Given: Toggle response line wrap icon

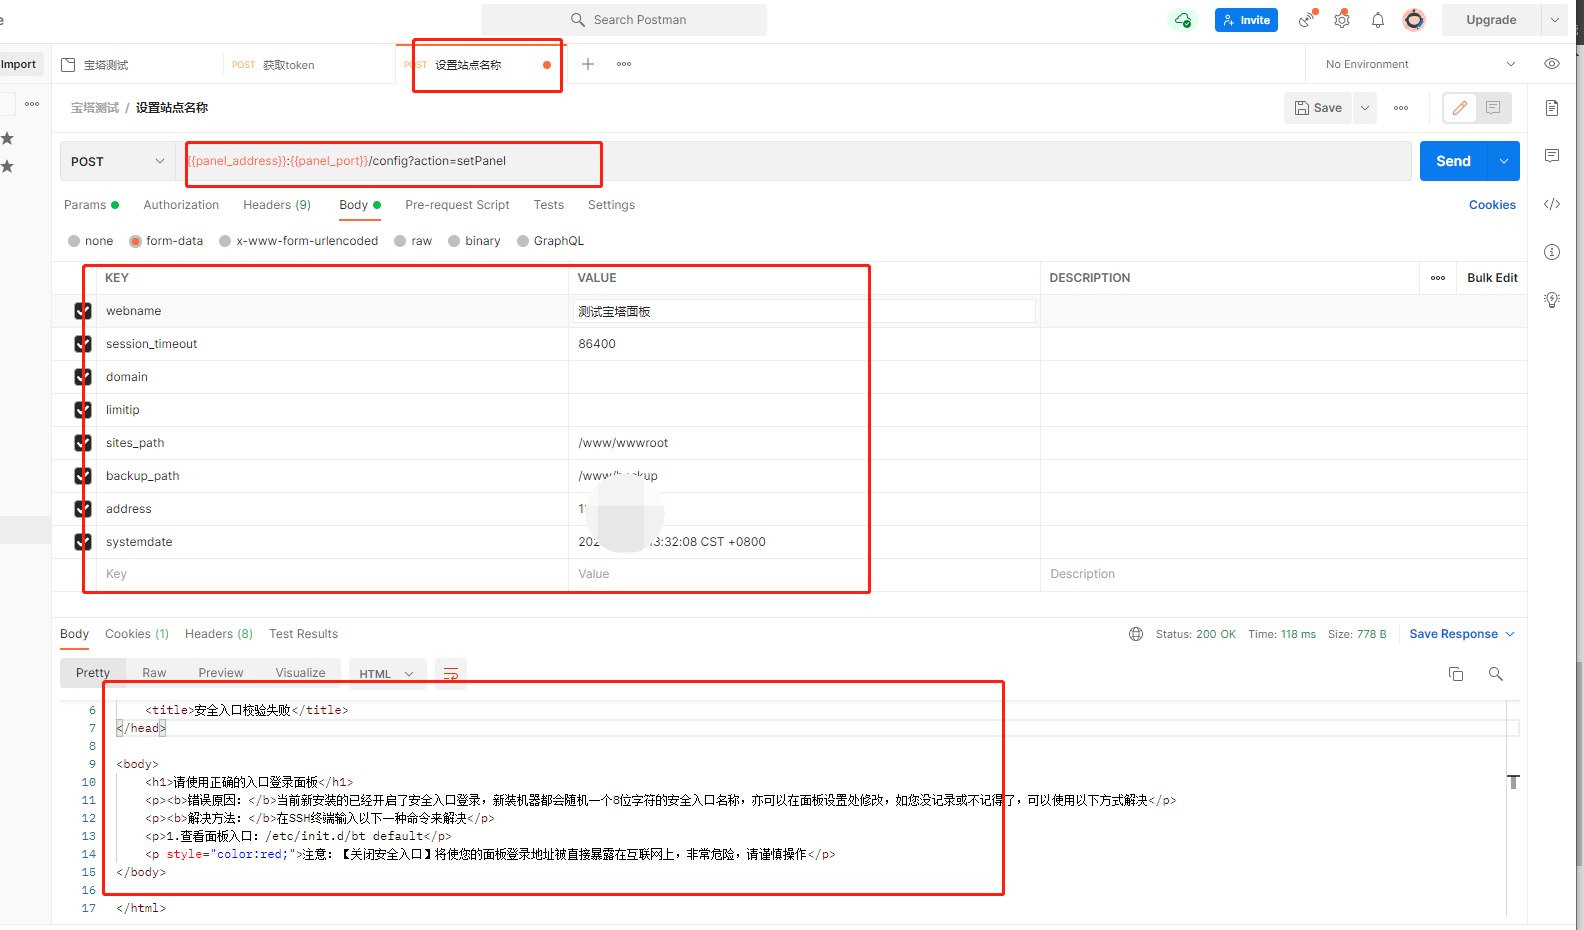Looking at the screenshot, I should point(451,674).
